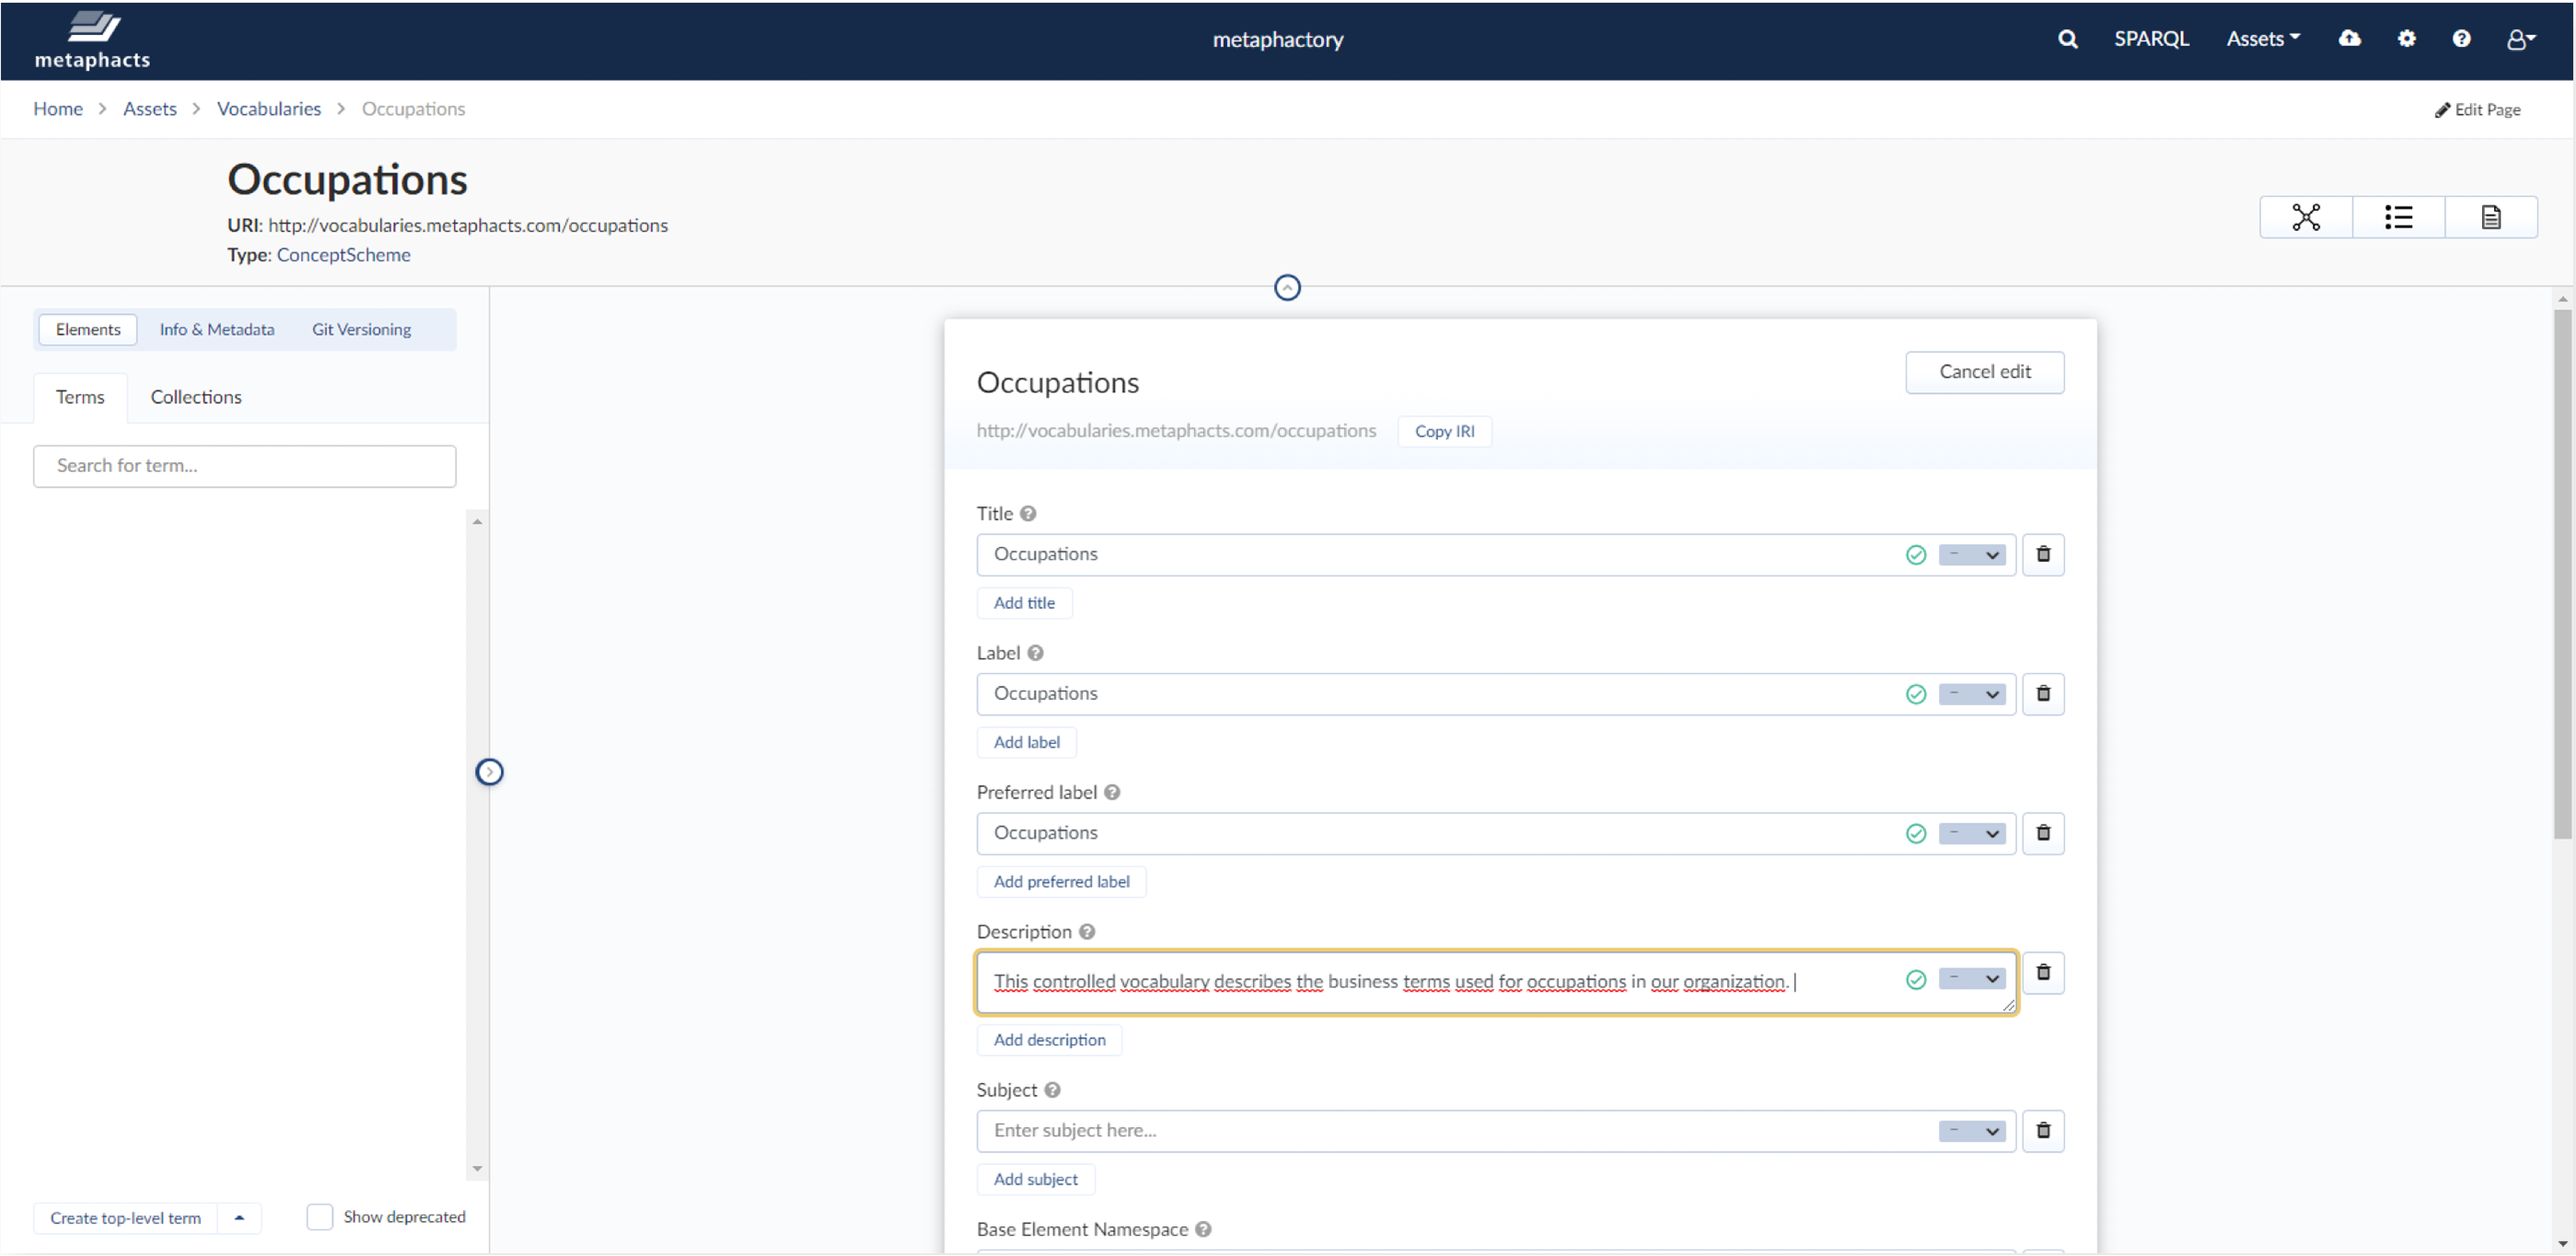The height and width of the screenshot is (1256, 2576).
Task: Click Add description button
Action: pos(1049,1040)
